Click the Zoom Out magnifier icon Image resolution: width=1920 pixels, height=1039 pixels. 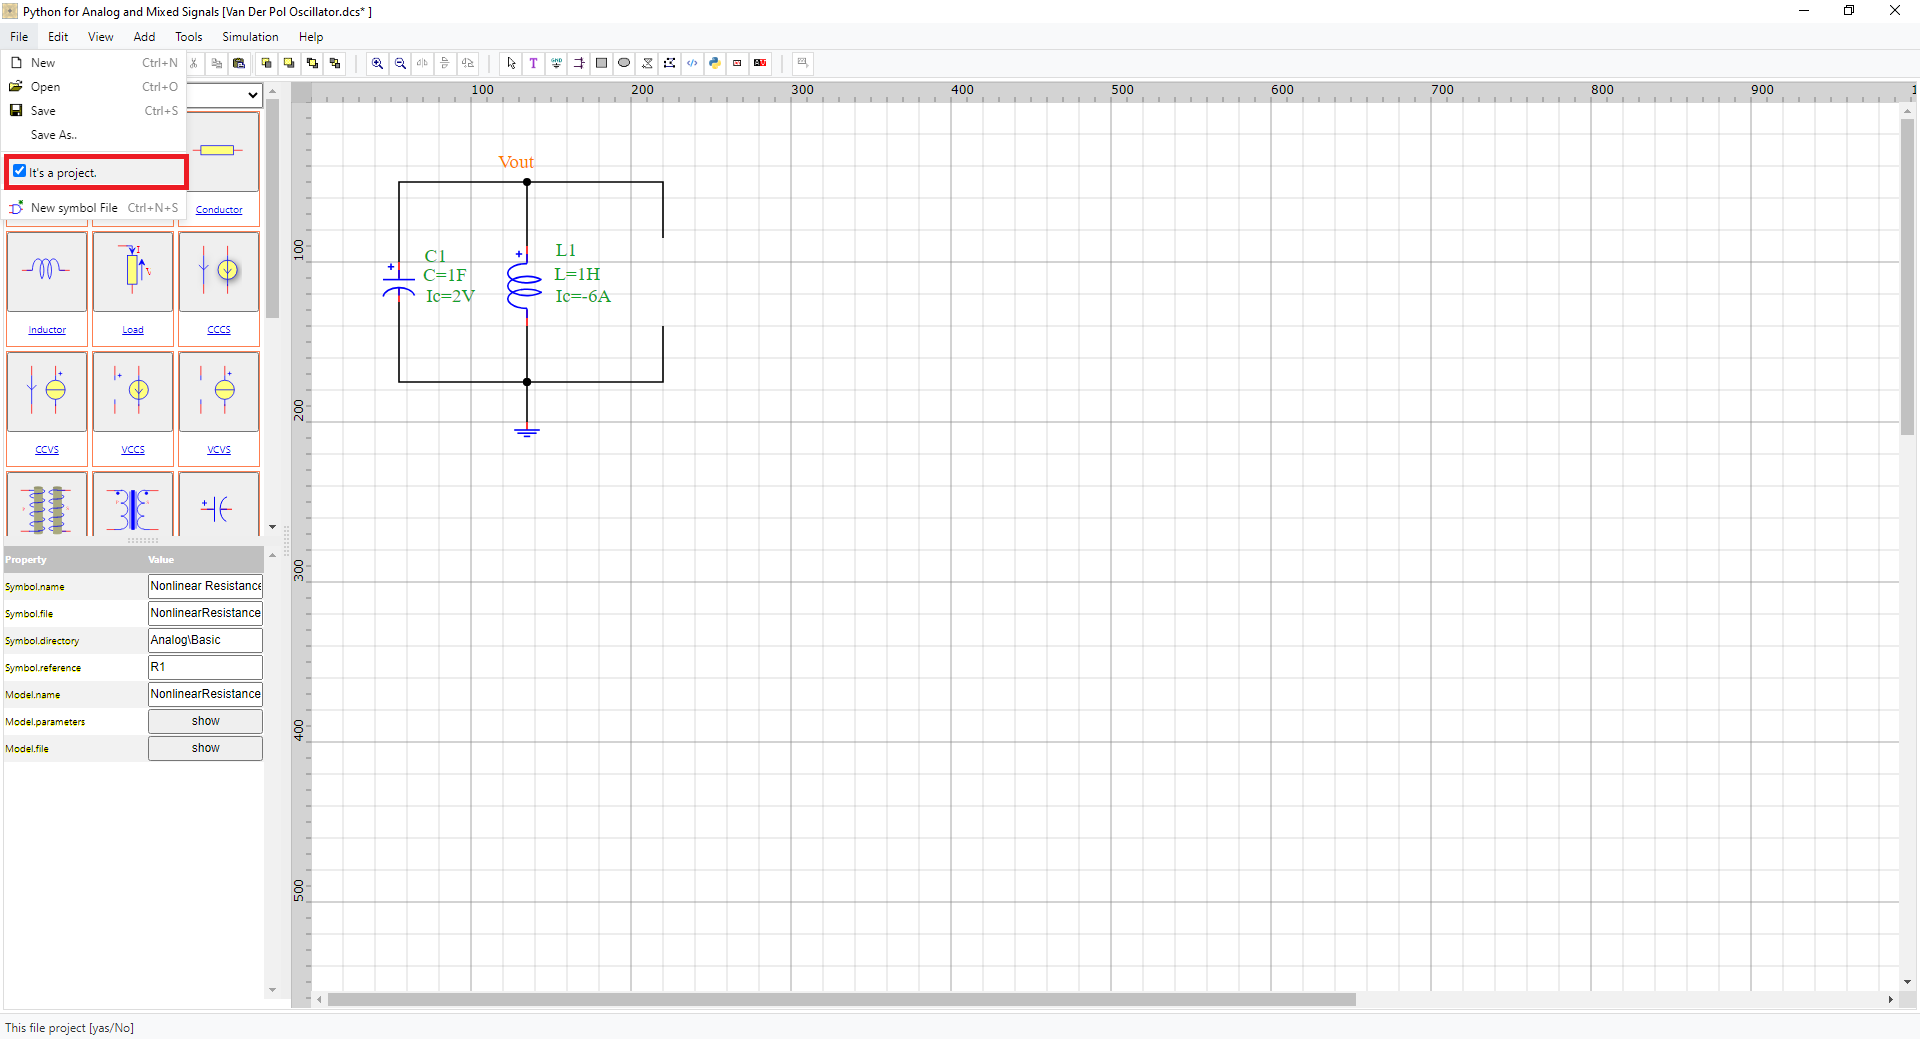click(400, 63)
